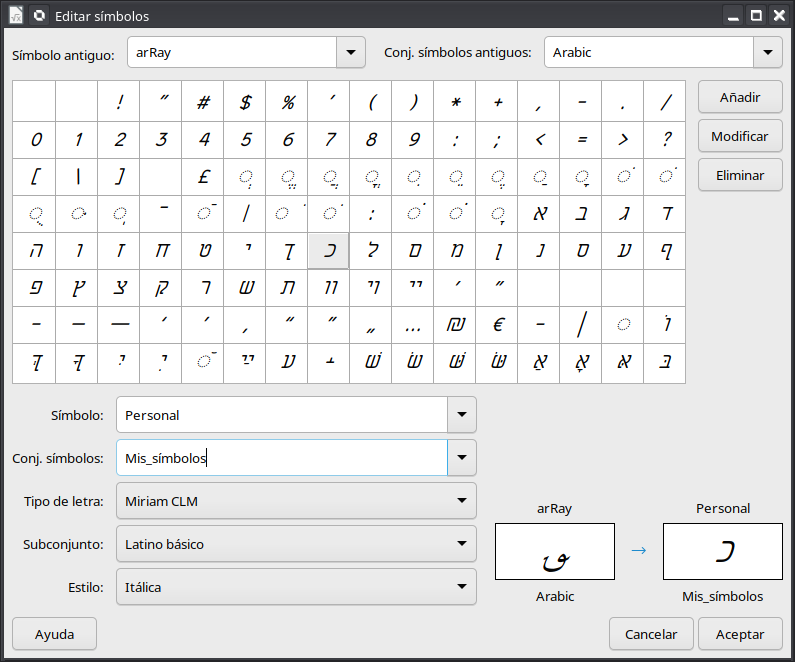Image resolution: width=795 pixels, height=662 pixels.
Task: Click the Añadir button
Action: pos(740,97)
